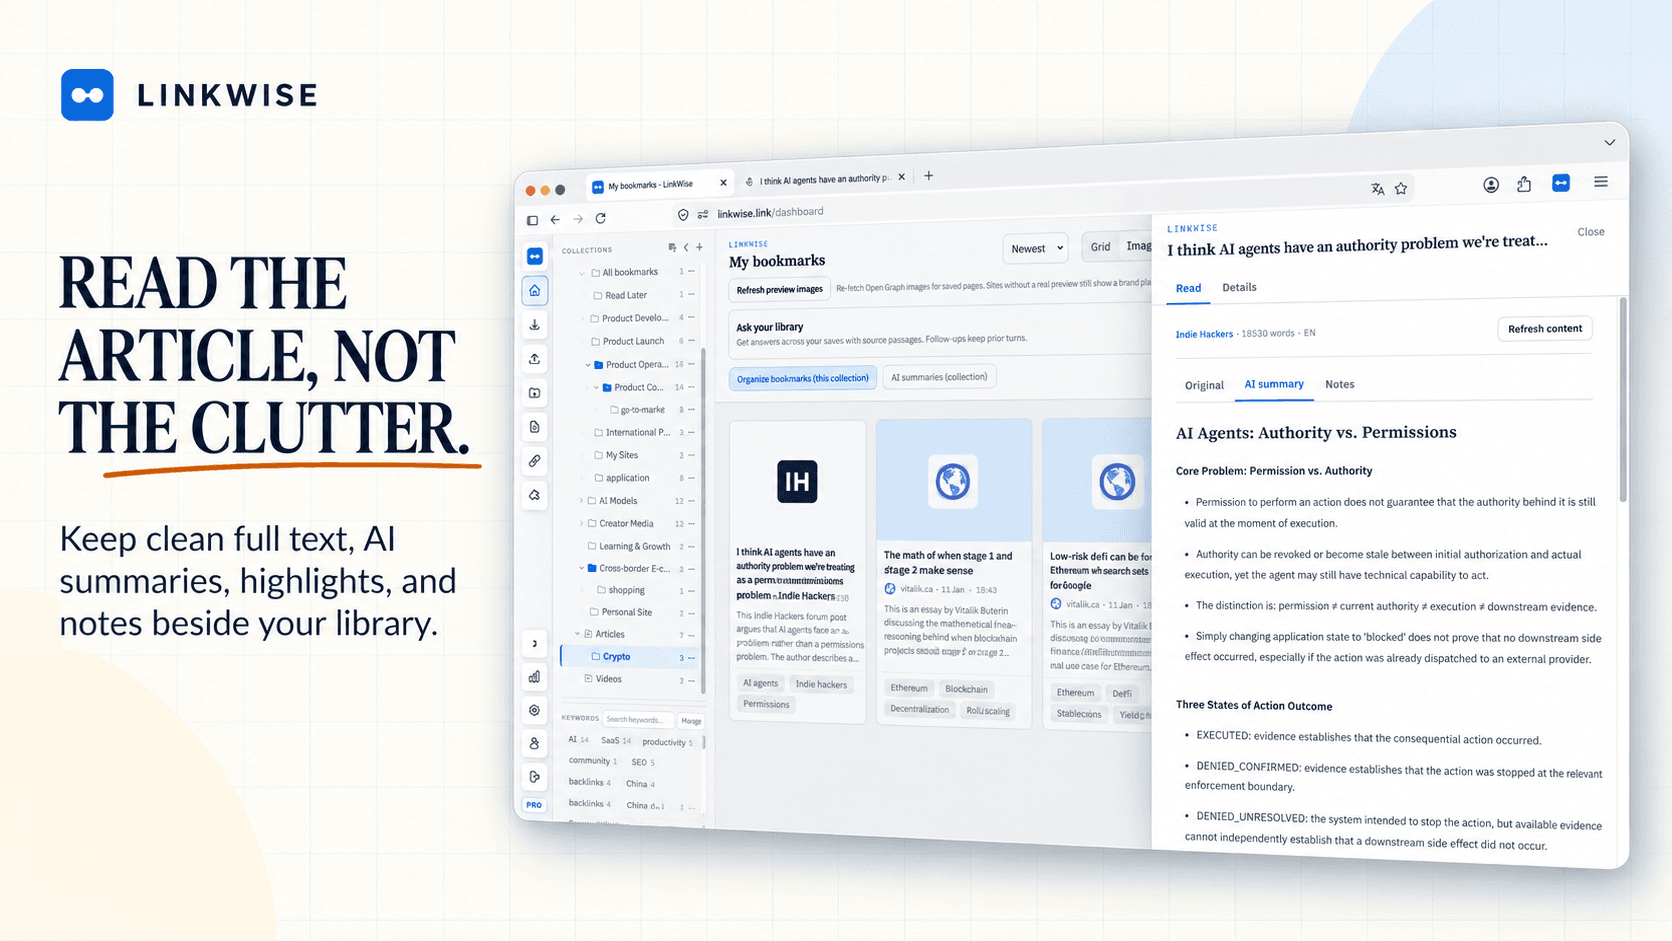Viewport: 1672px width, 941px height.
Task: Collapse the All bookmarks tree
Action: (582, 272)
